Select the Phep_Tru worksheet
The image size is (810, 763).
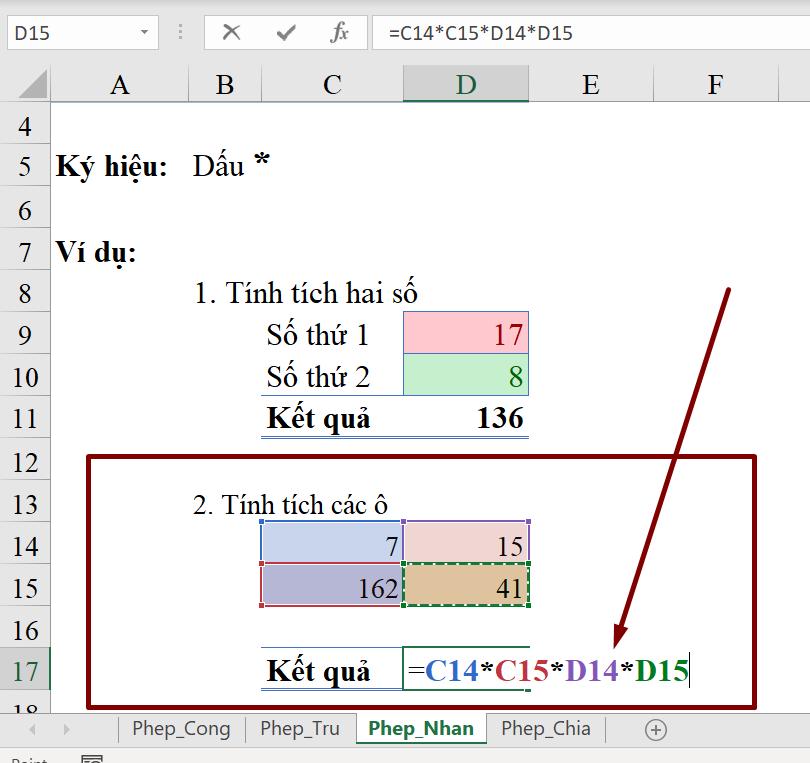click(300, 730)
